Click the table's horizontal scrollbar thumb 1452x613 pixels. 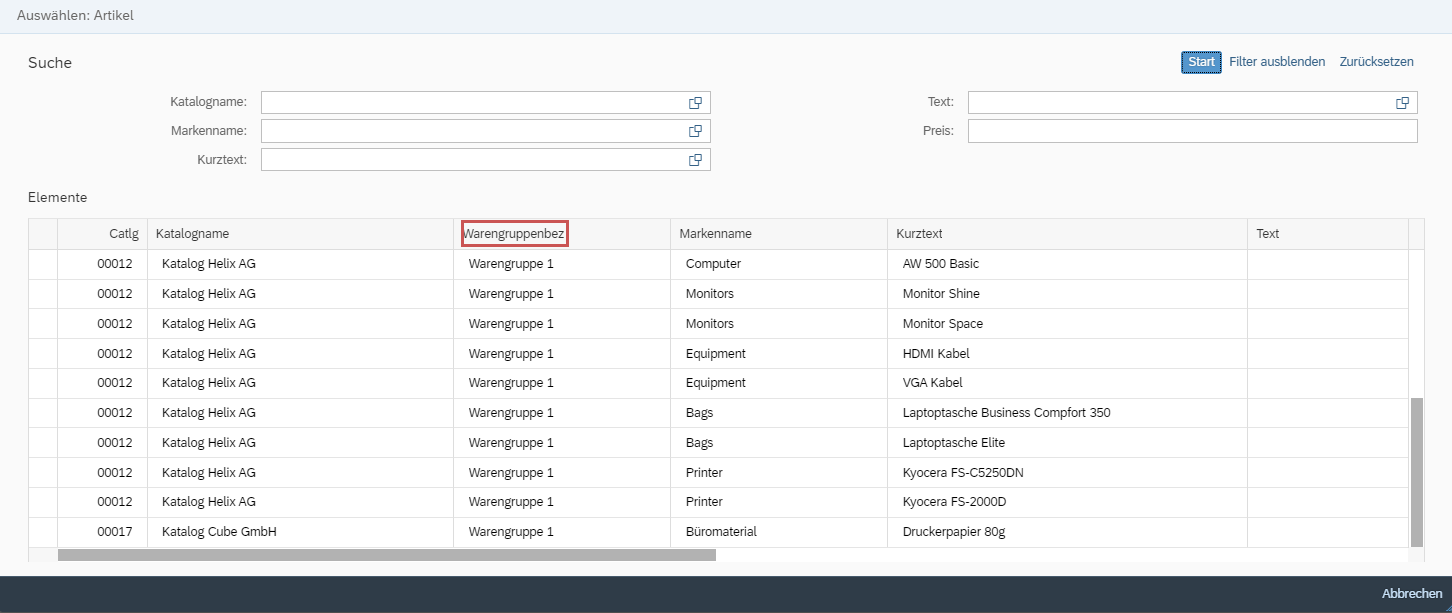pos(386,555)
